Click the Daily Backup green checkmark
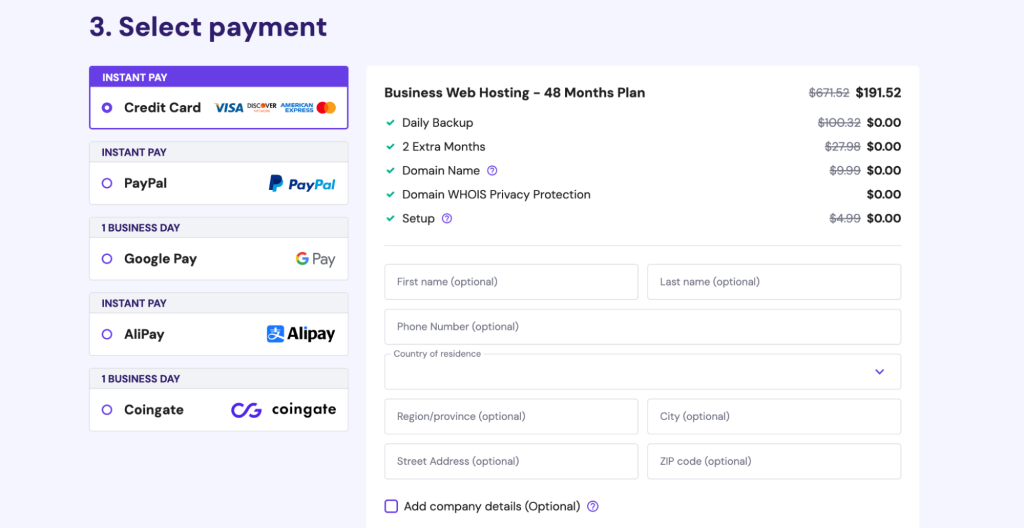The width and height of the screenshot is (1024, 528). click(391, 123)
